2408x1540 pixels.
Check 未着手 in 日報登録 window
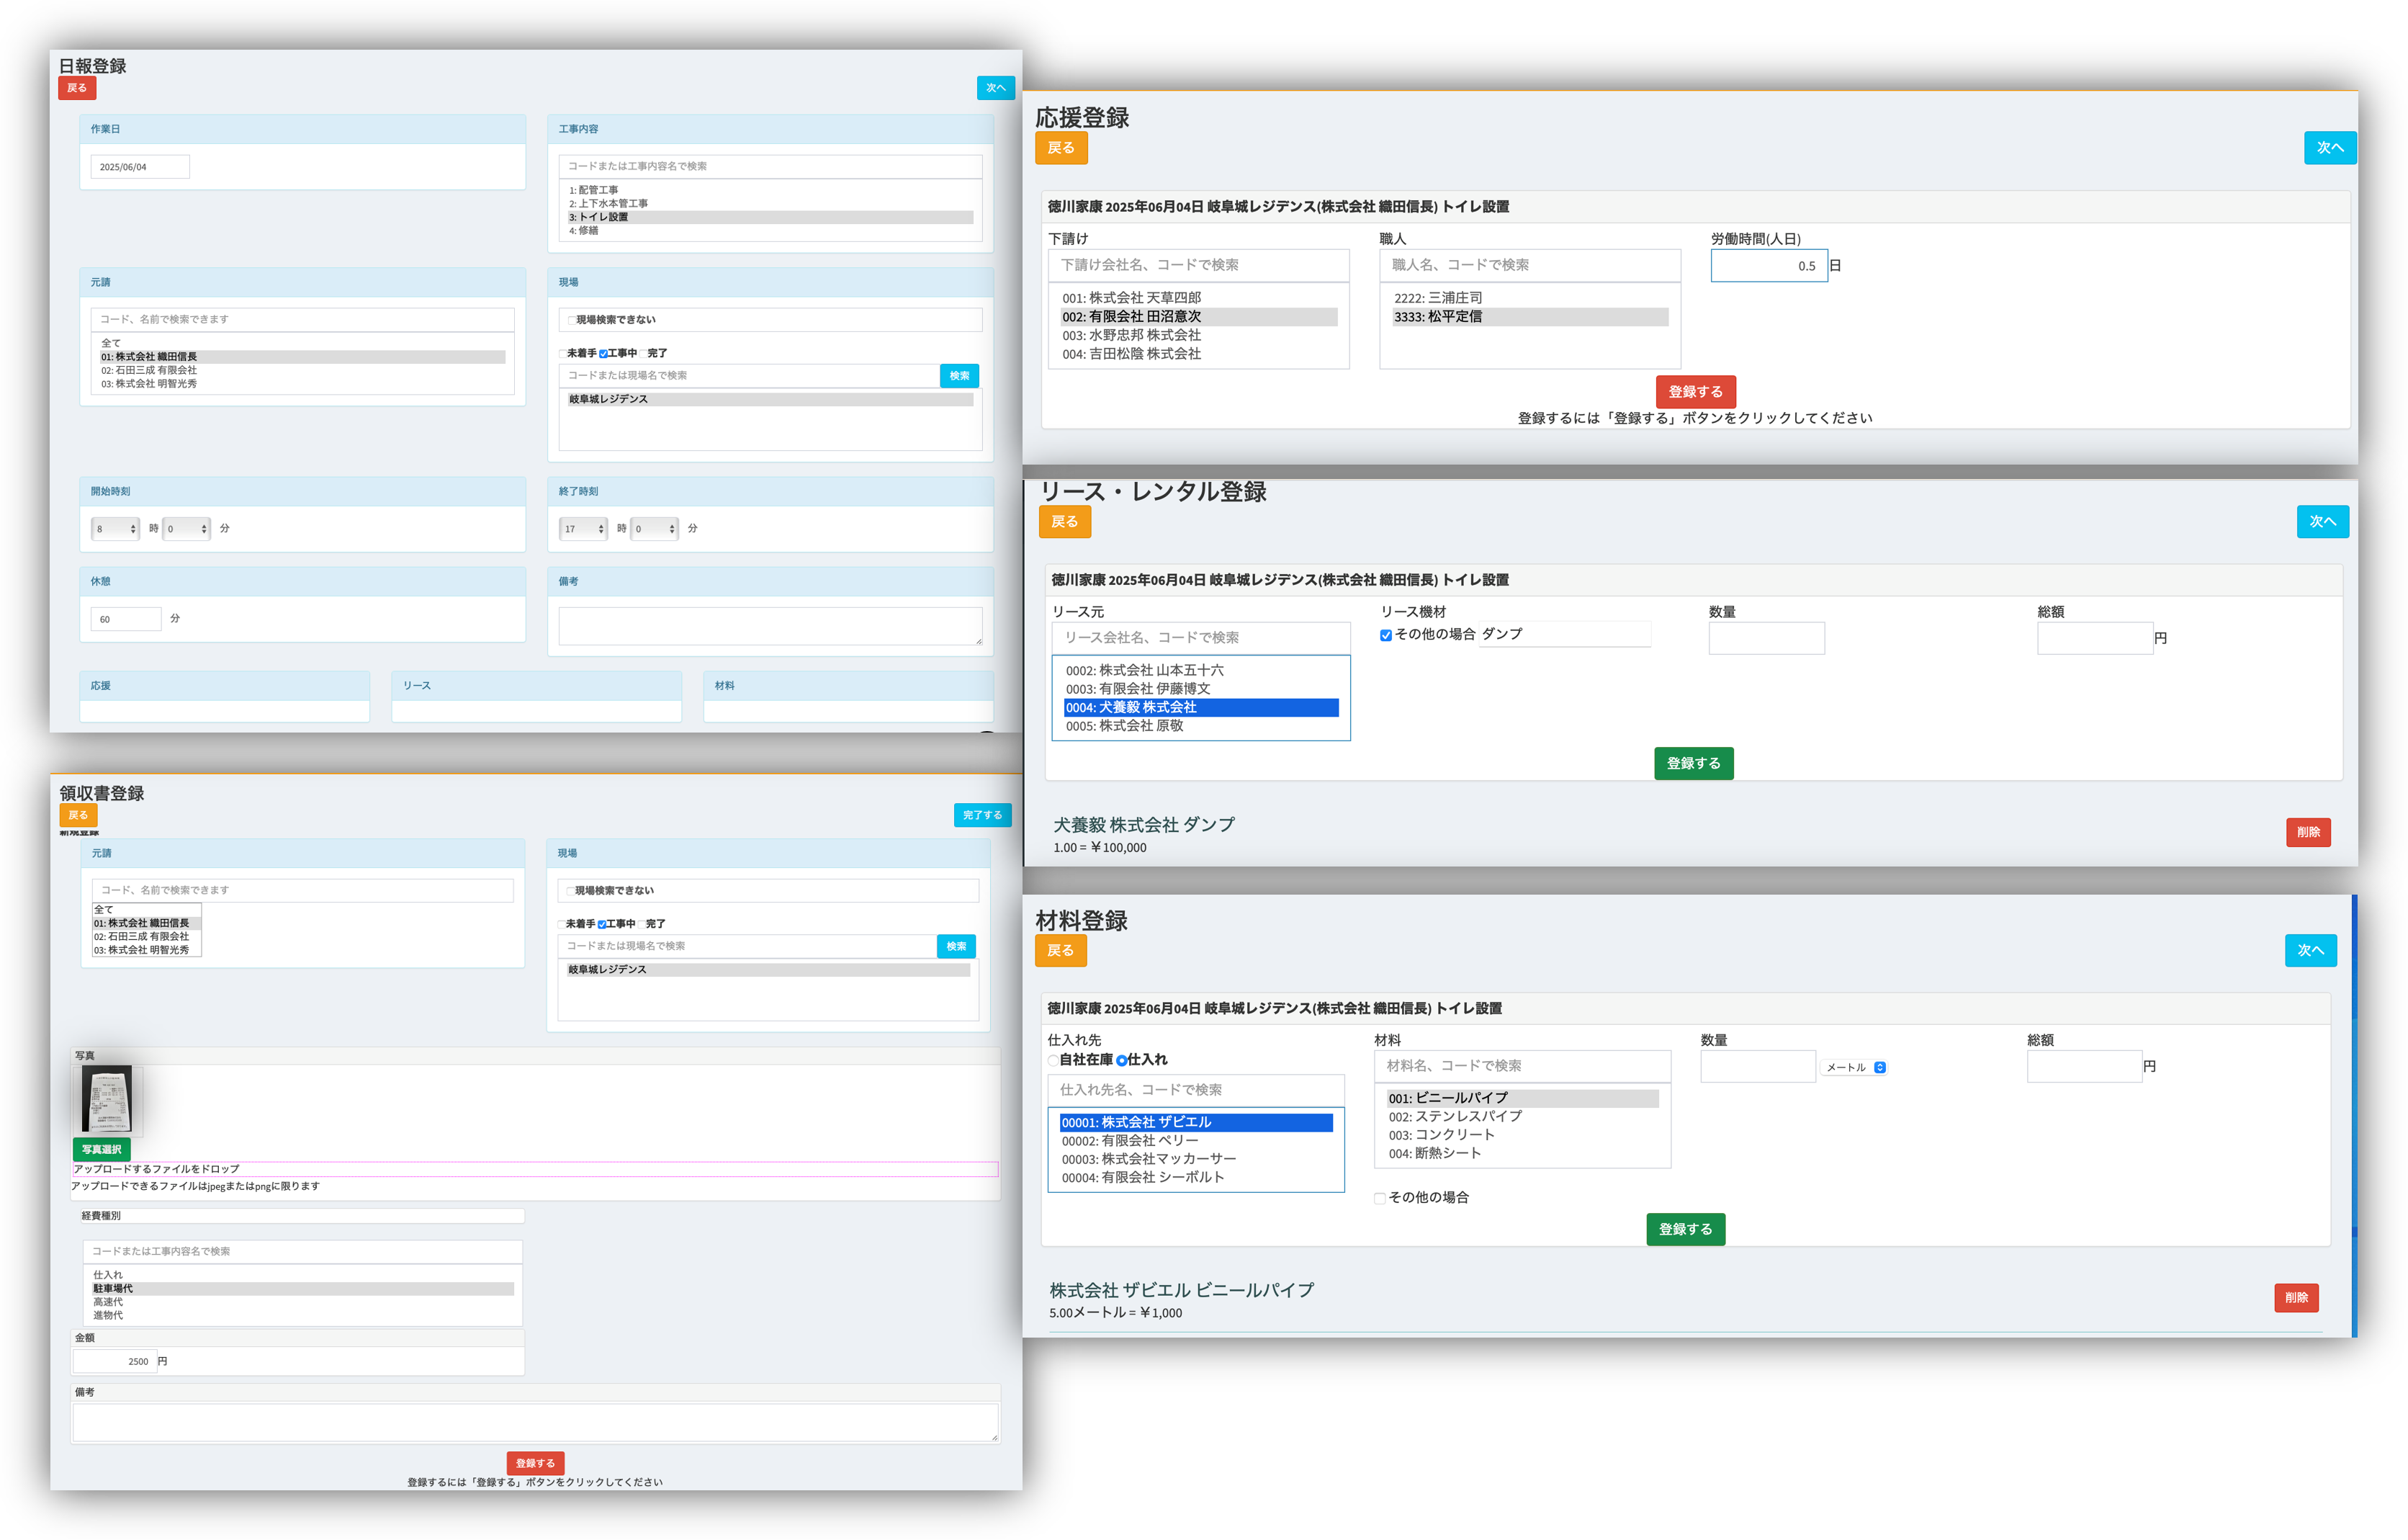[x=563, y=353]
